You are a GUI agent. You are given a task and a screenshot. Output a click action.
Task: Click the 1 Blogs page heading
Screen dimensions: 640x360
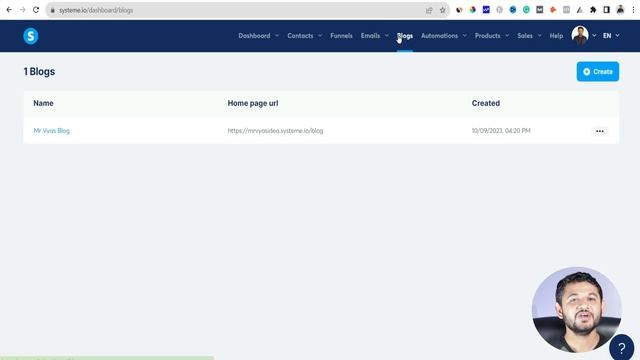coord(39,71)
